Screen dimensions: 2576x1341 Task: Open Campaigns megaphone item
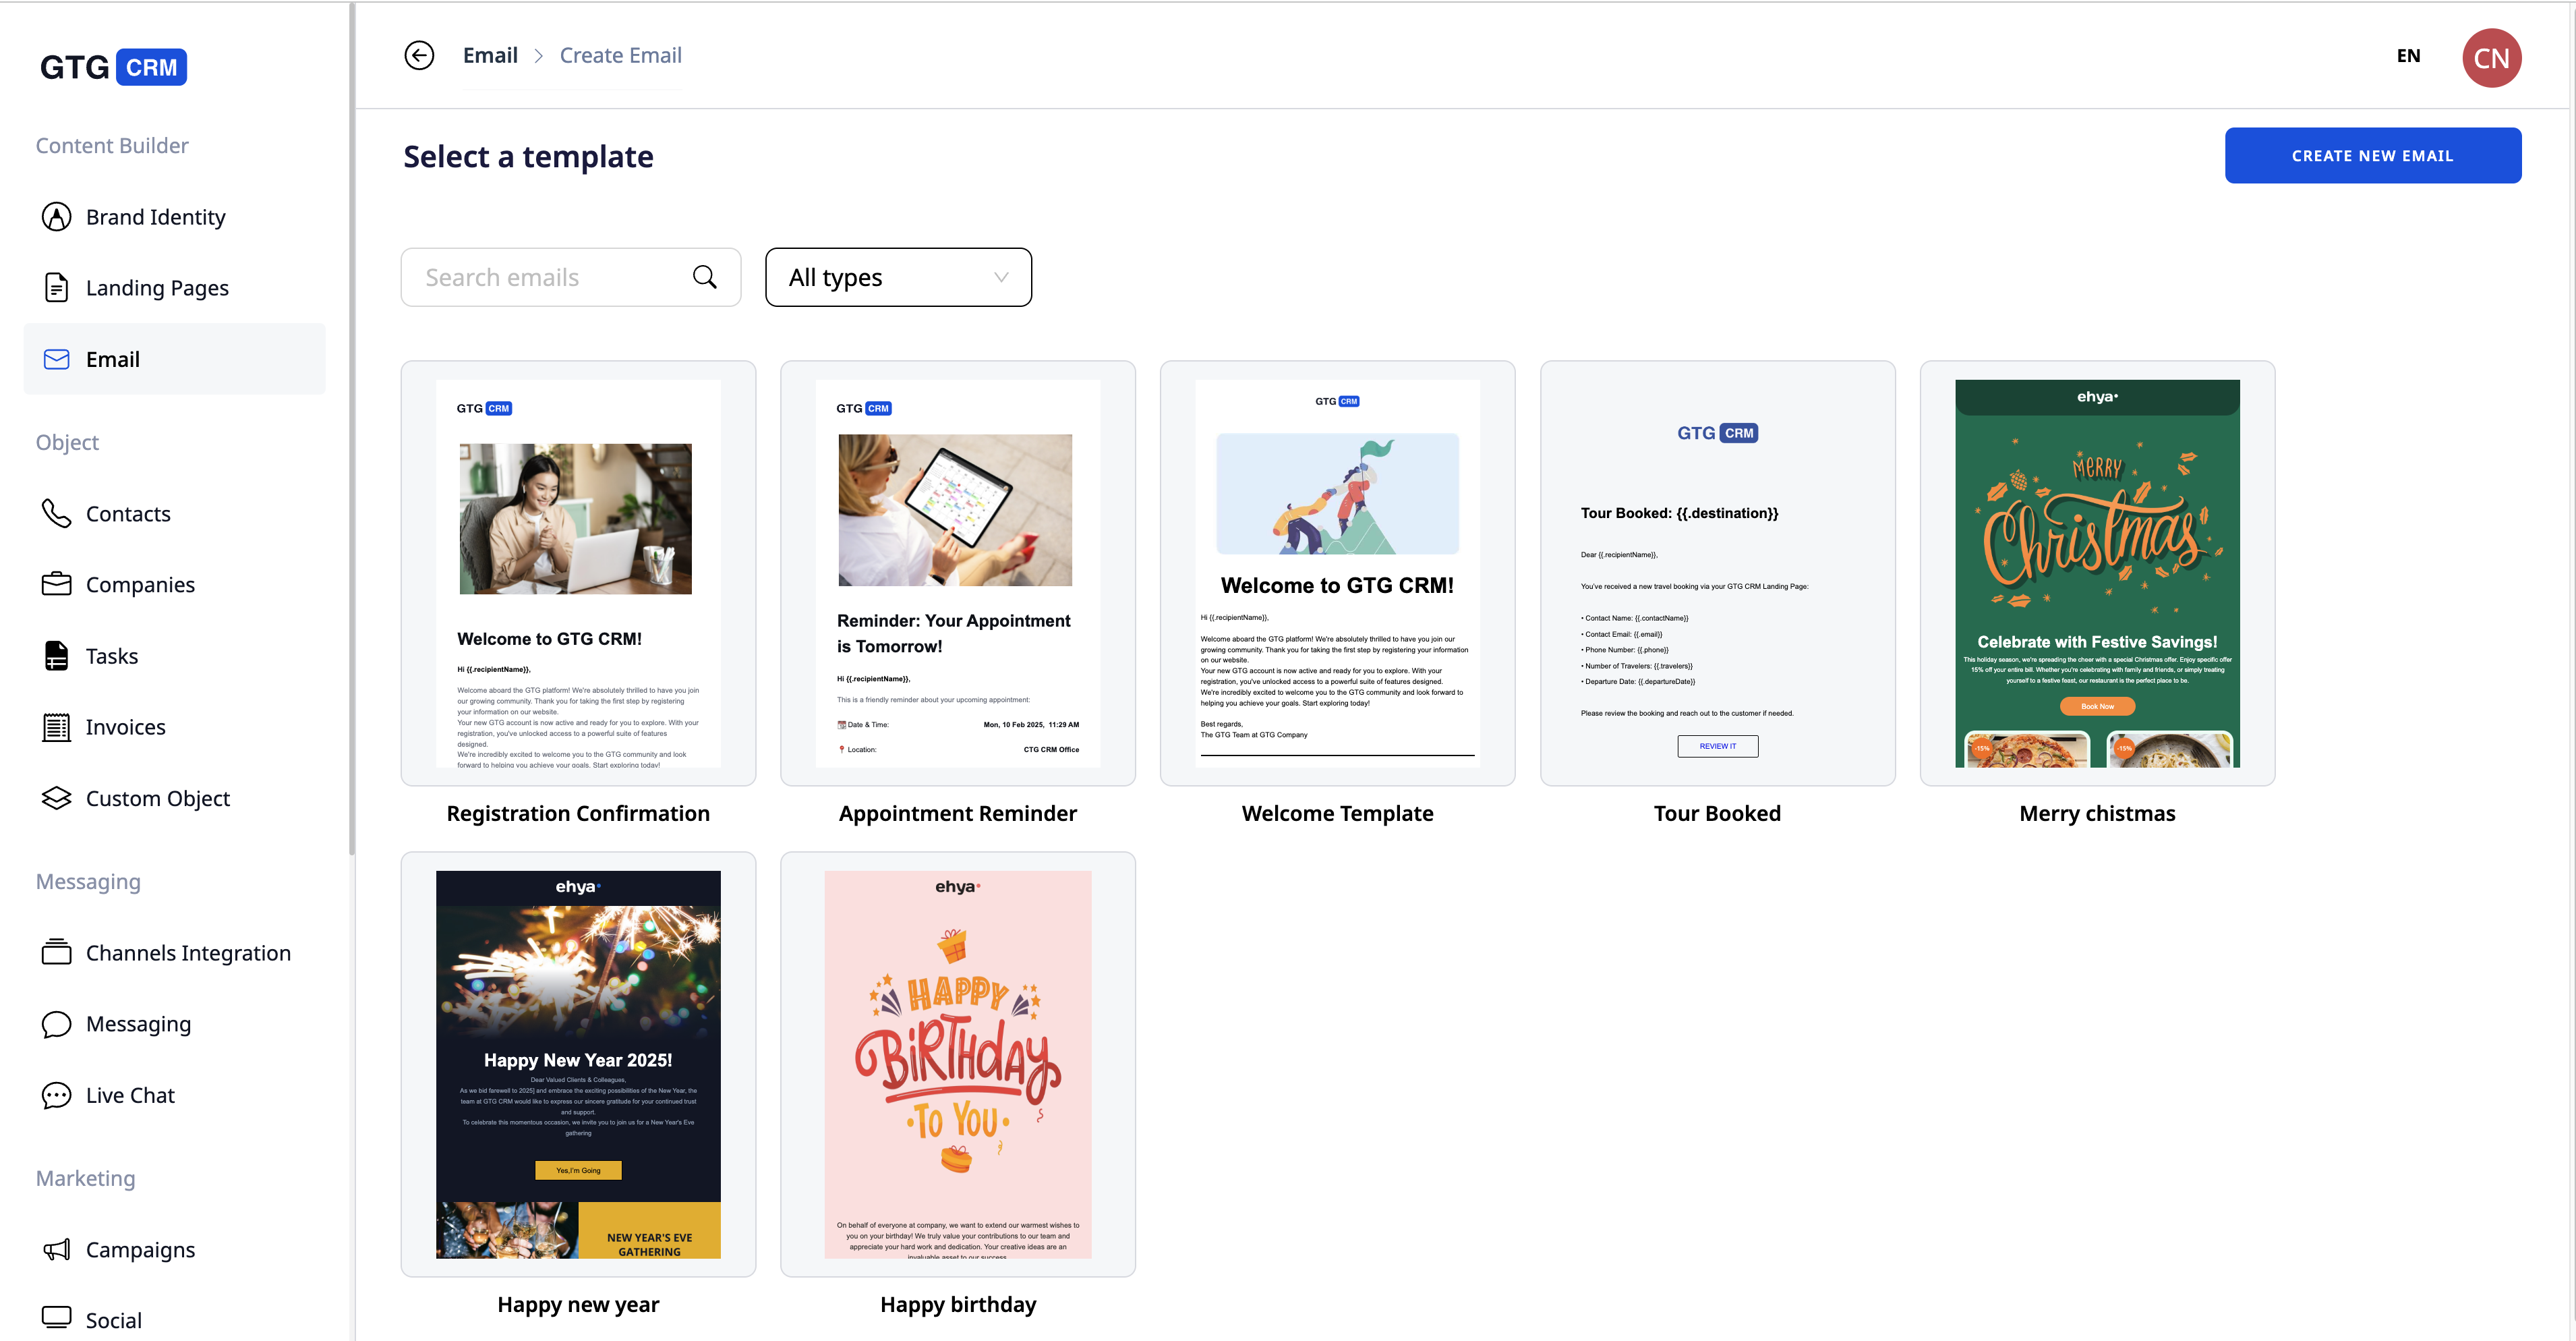[140, 1249]
